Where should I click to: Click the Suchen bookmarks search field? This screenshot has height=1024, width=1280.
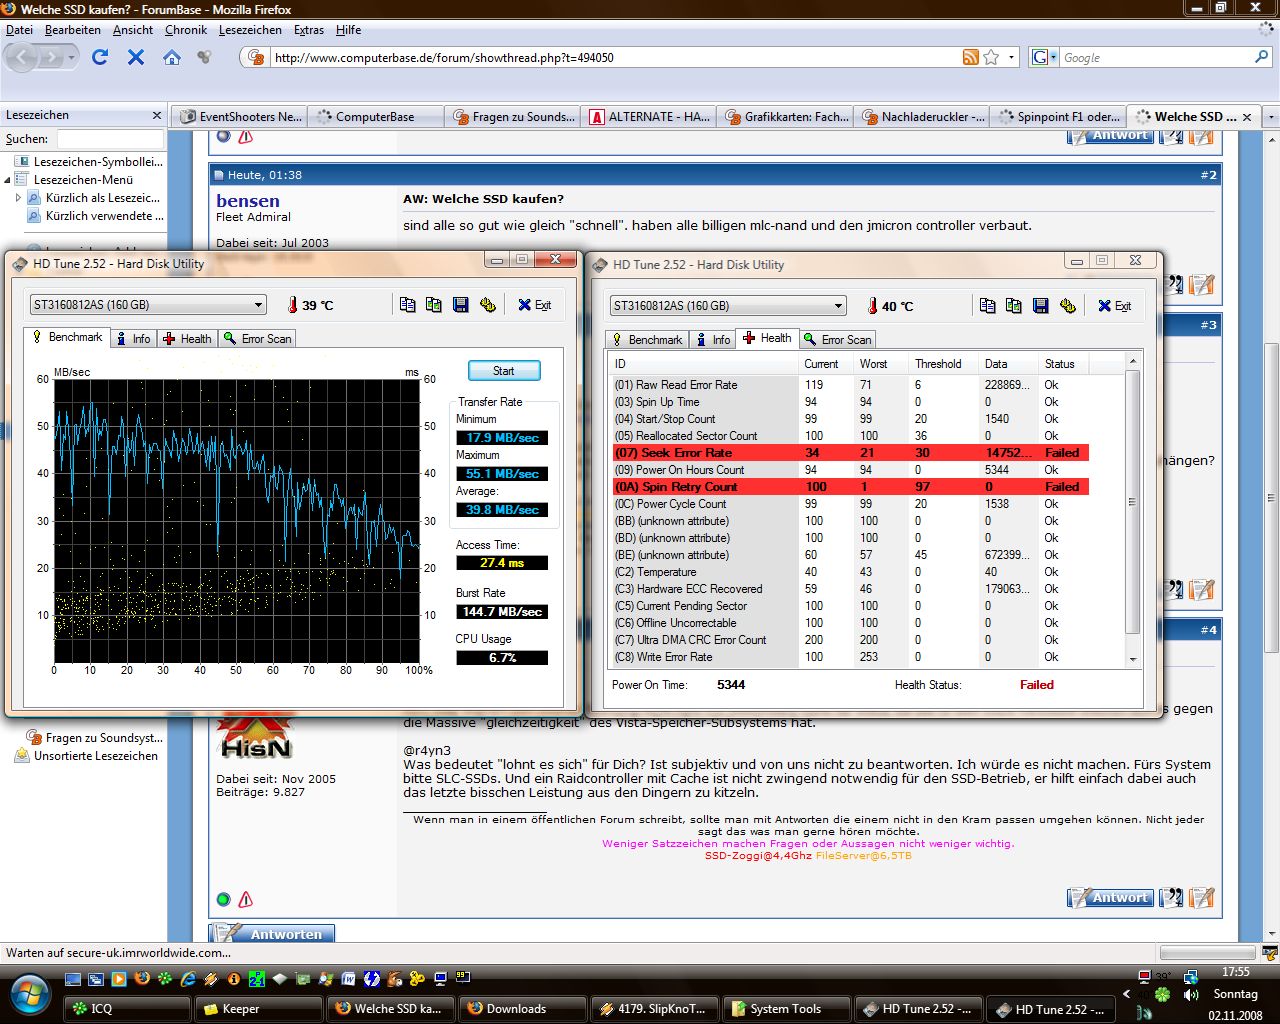point(110,139)
